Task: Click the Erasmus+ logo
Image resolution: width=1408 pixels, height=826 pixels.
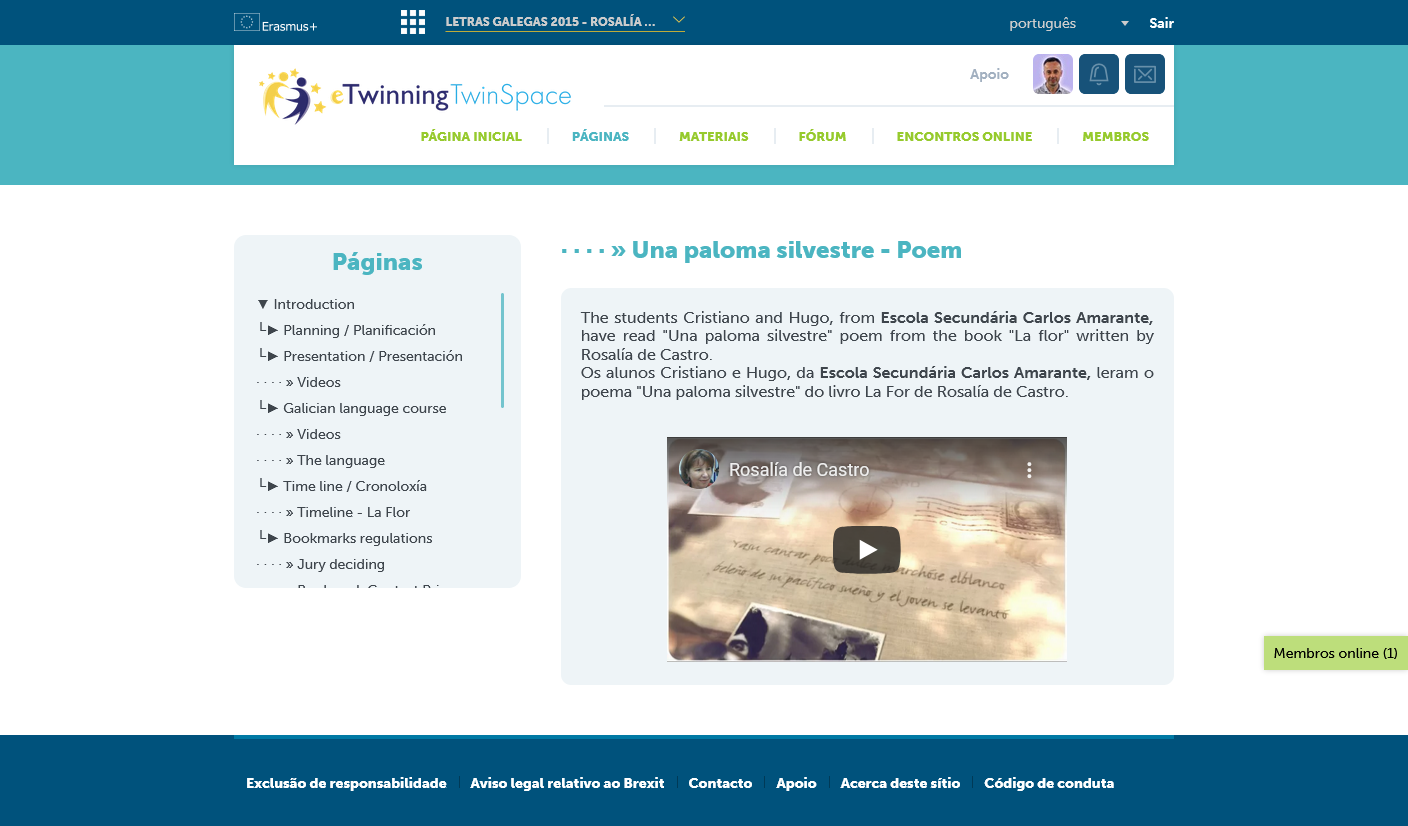Action: pyautogui.click(x=275, y=22)
